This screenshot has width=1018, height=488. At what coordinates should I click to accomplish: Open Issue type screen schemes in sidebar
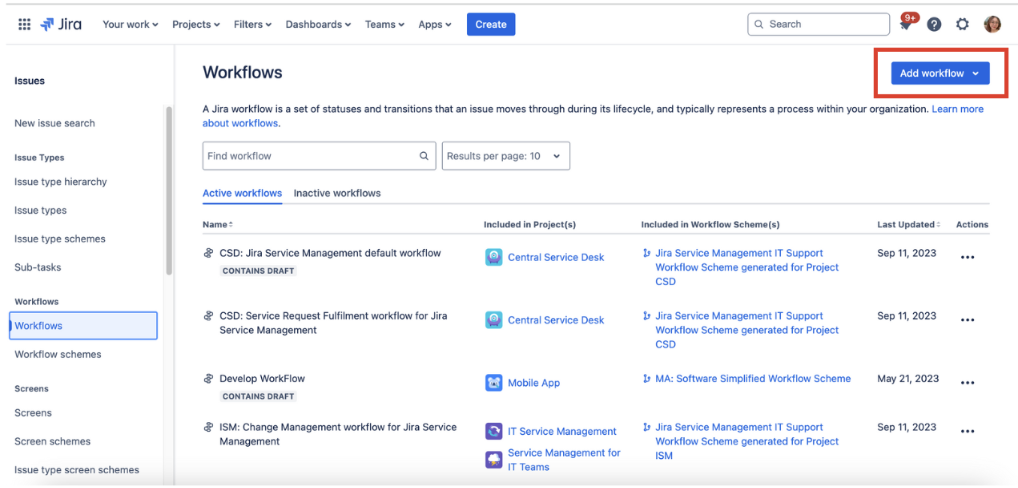coord(77,470)
